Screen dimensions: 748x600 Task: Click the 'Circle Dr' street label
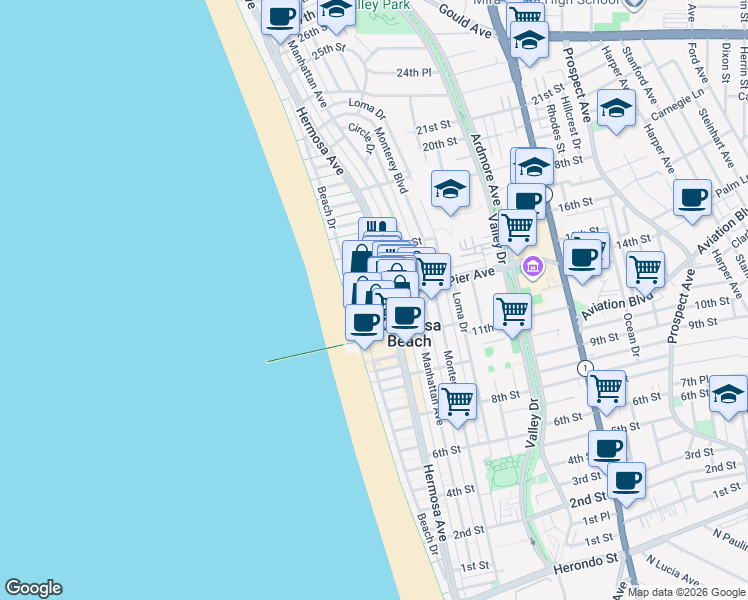[x=362, y=138]
